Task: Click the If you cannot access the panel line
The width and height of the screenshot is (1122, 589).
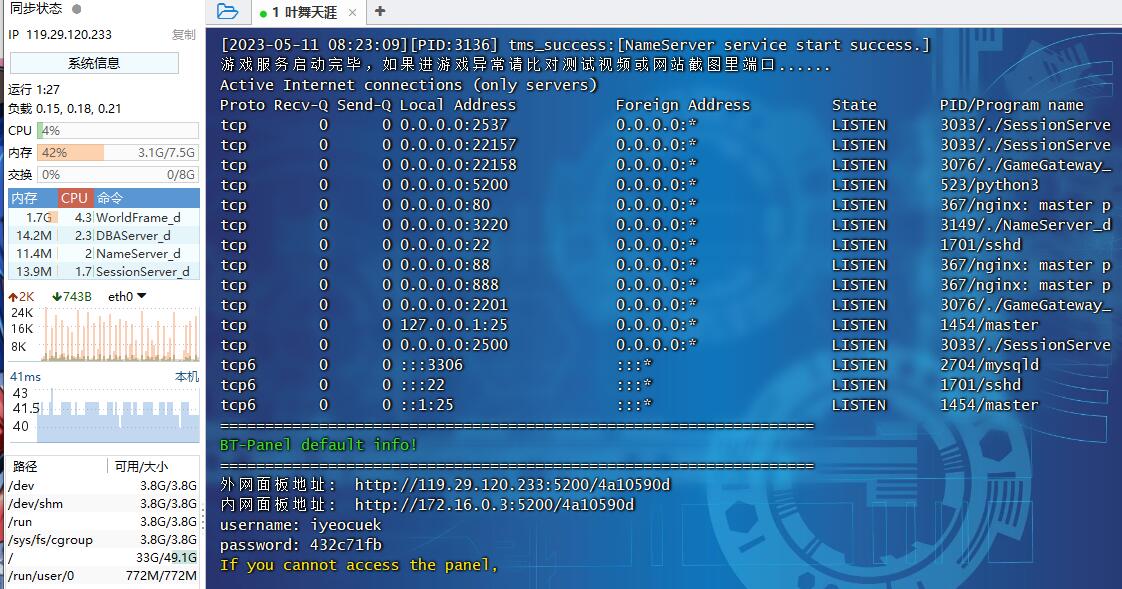Action: pyautogui.click(x=358, y=565)
